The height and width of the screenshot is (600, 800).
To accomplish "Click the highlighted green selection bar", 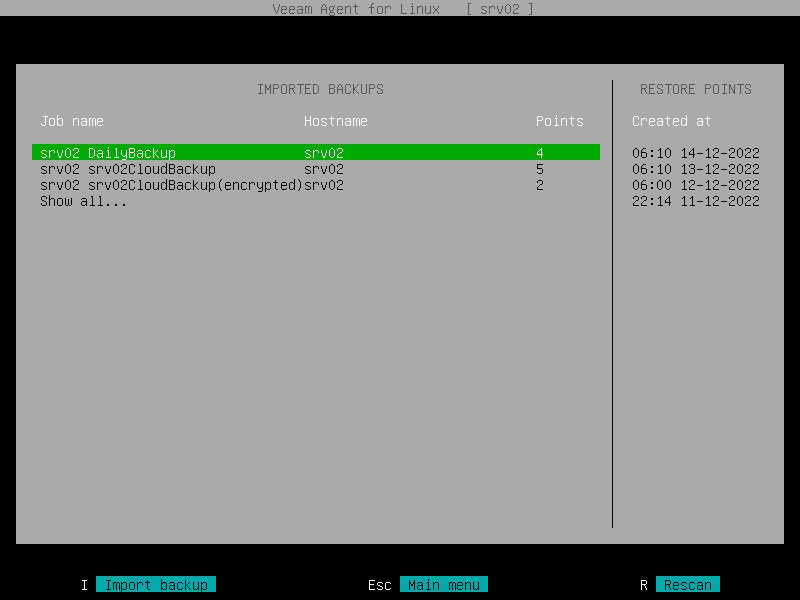I will tap(320, 152).
